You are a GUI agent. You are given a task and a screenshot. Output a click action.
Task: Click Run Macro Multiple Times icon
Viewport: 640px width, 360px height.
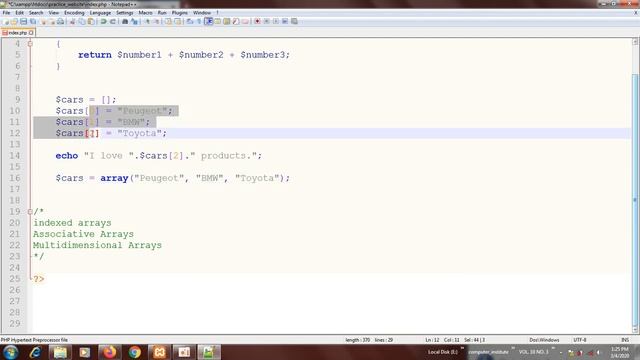pos(285,21)
